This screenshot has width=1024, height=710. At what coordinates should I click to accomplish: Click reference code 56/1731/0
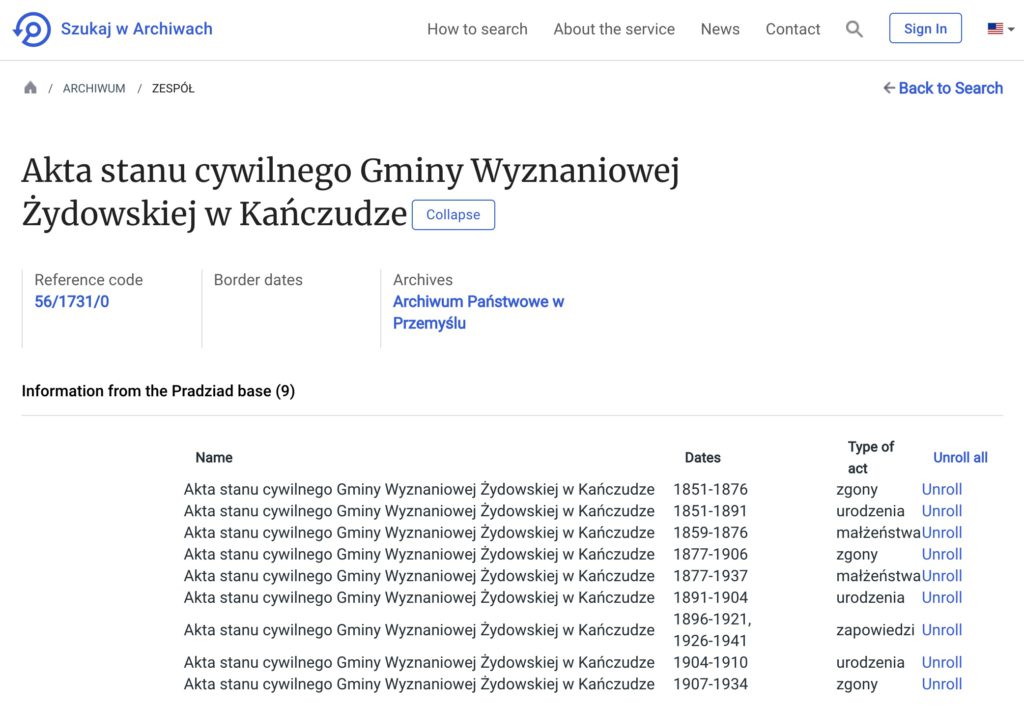click(x=72, y=302)
